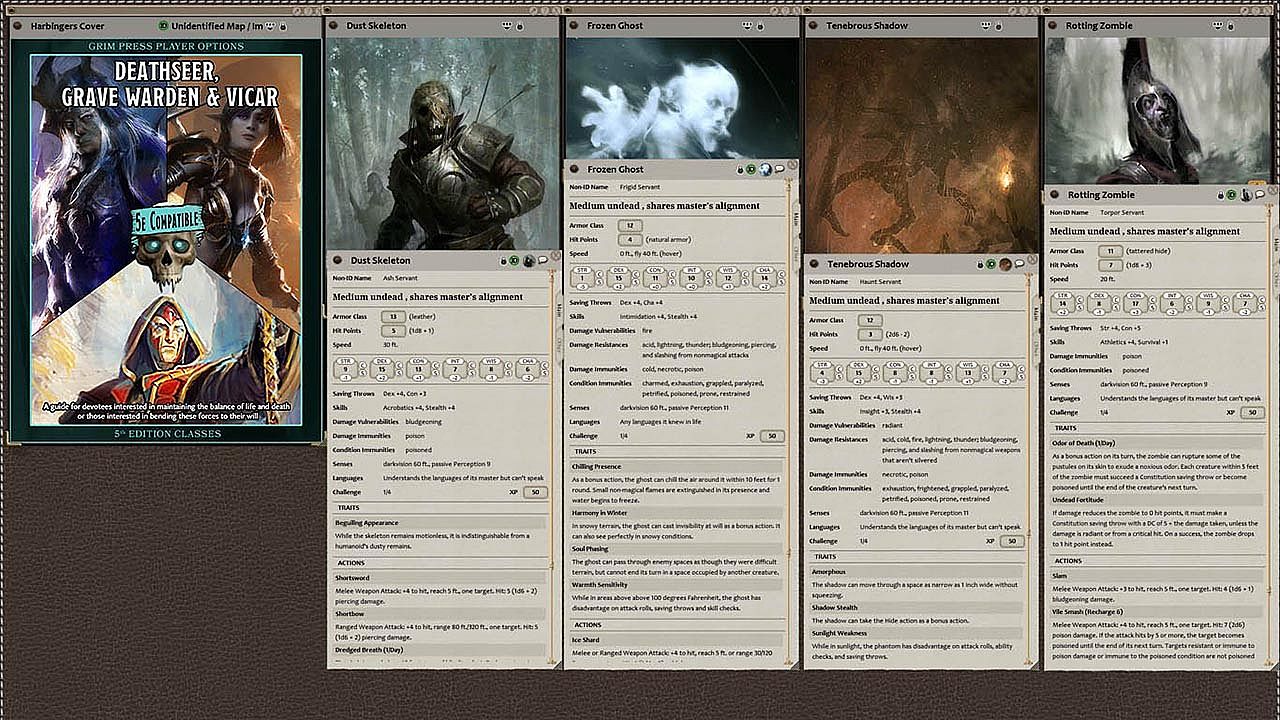Image resolution: width=1280 pixels, height=720 pixels.
Task: Click Tenebrous Shadow's XP value field
Action: pos(1011,541)
